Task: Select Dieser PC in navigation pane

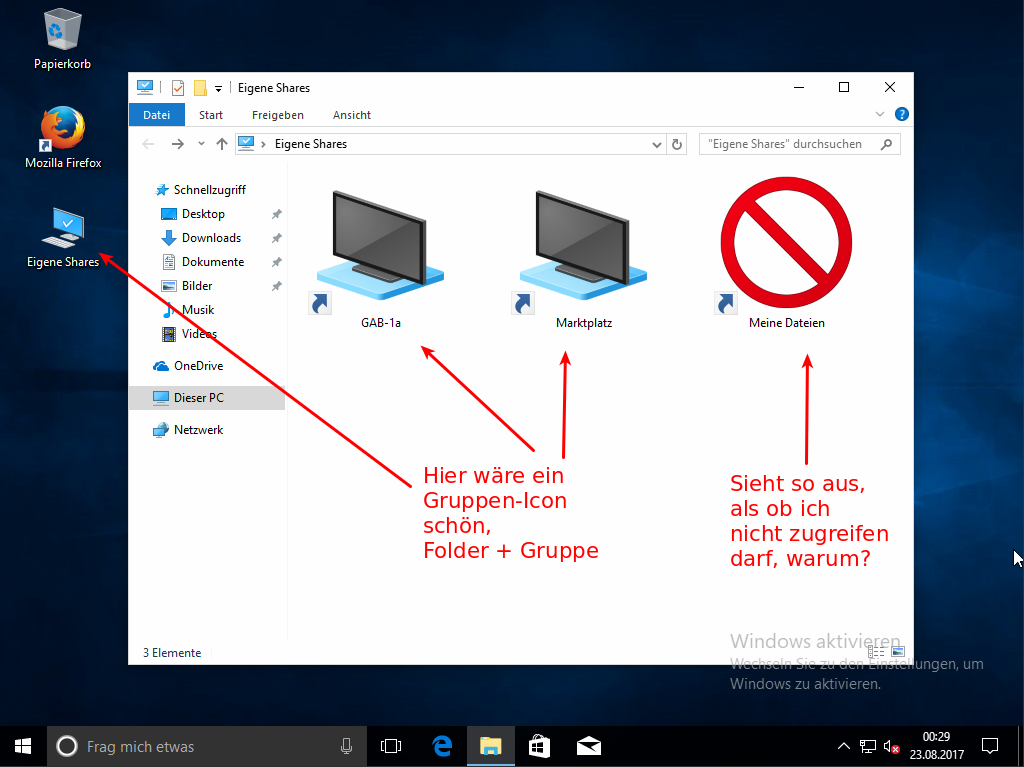Action: pos(198,398)
